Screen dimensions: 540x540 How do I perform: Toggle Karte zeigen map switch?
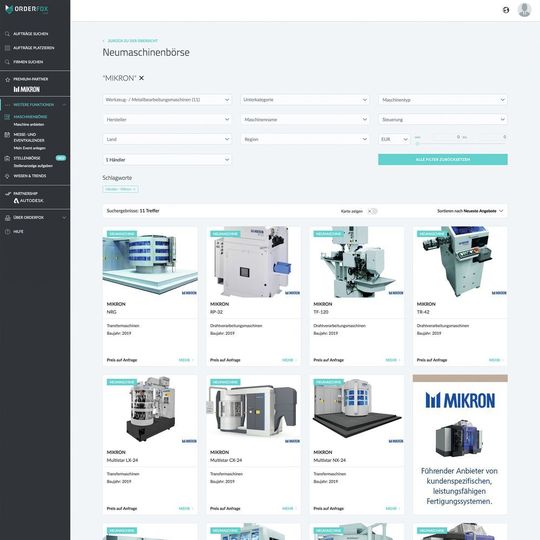coord(372,211)
